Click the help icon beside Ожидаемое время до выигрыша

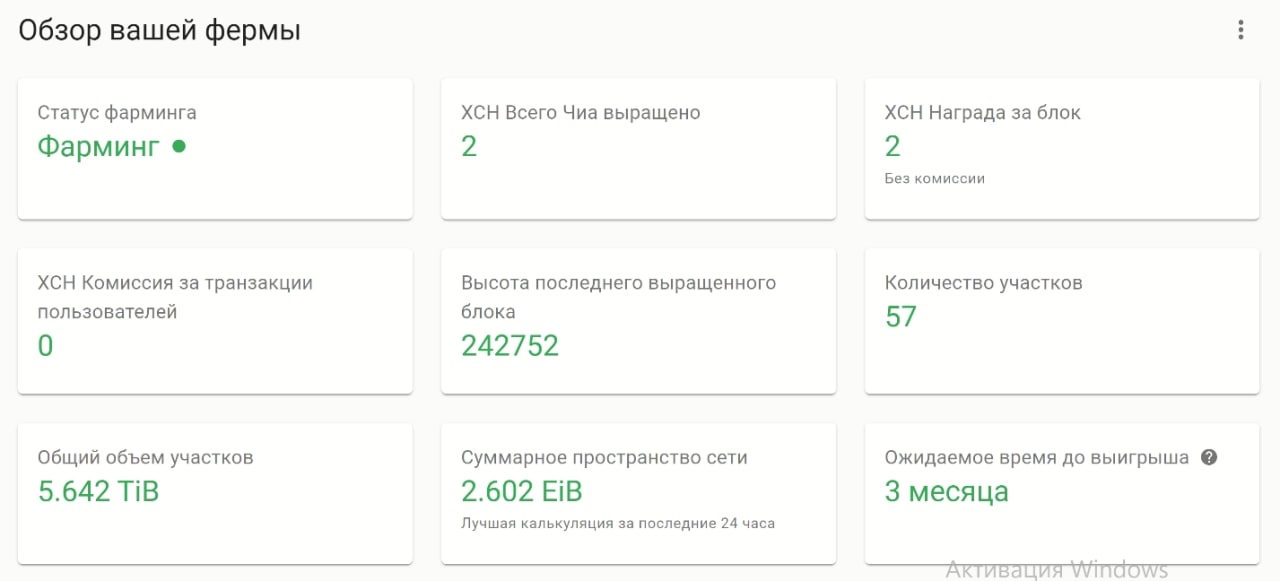point(1209,457)
